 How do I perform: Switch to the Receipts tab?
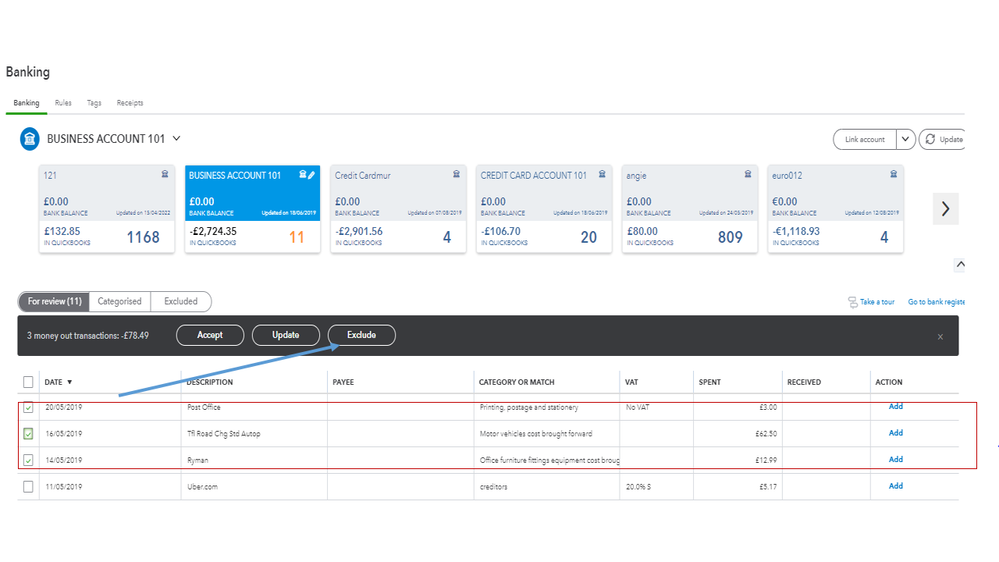pos(130,103)
